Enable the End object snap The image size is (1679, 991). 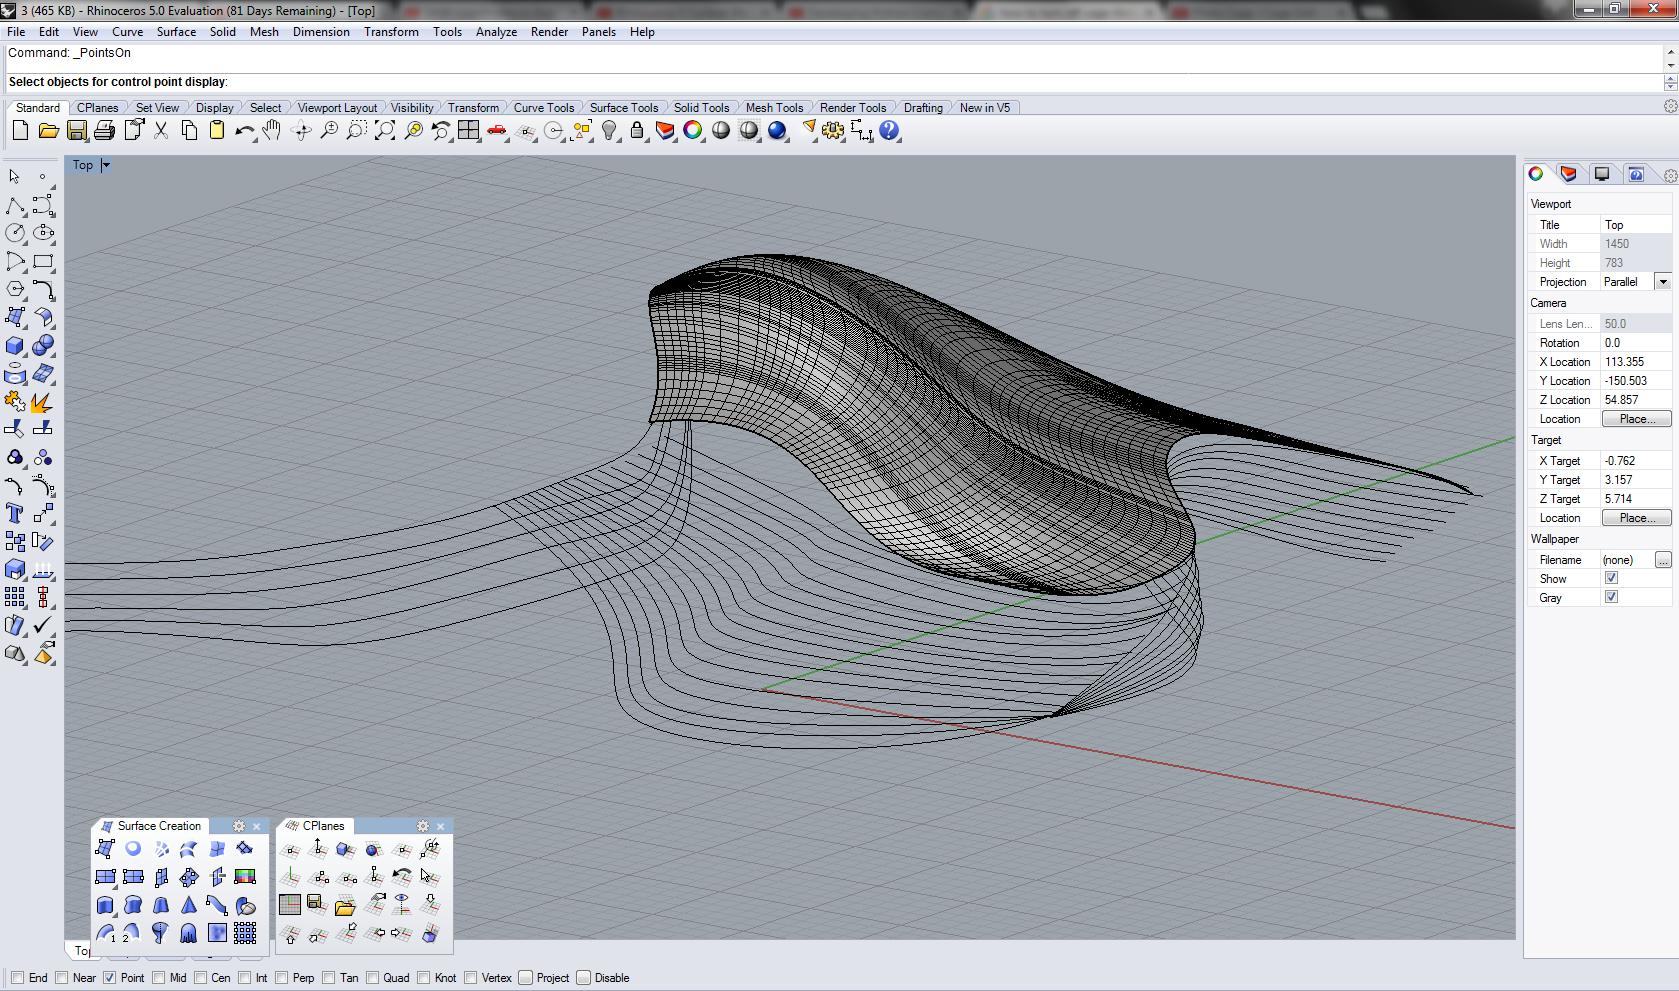pos(18,978)
